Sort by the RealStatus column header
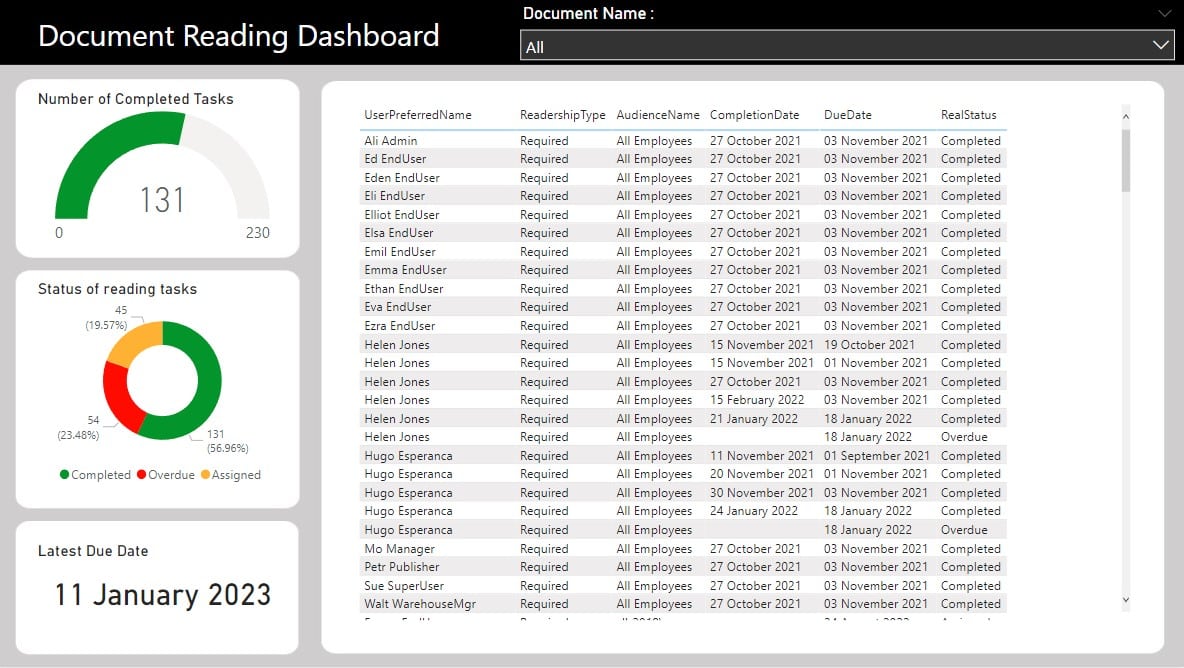 (x=967, y=114)
